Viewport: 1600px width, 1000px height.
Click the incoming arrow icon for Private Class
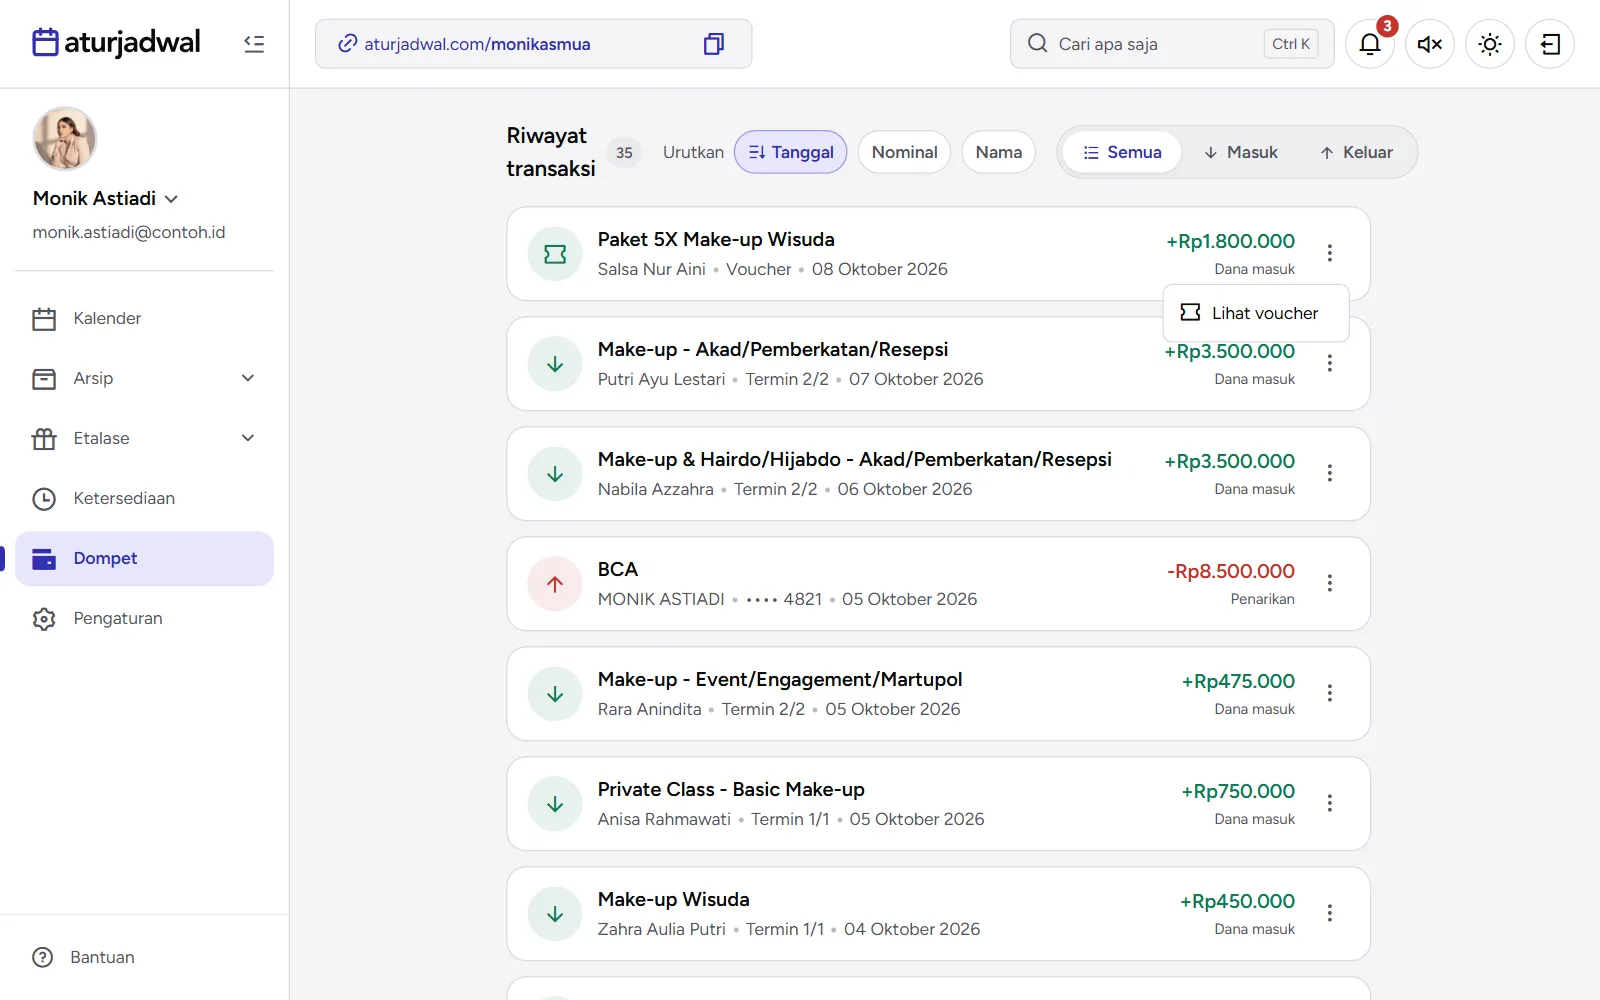point(555,804)
